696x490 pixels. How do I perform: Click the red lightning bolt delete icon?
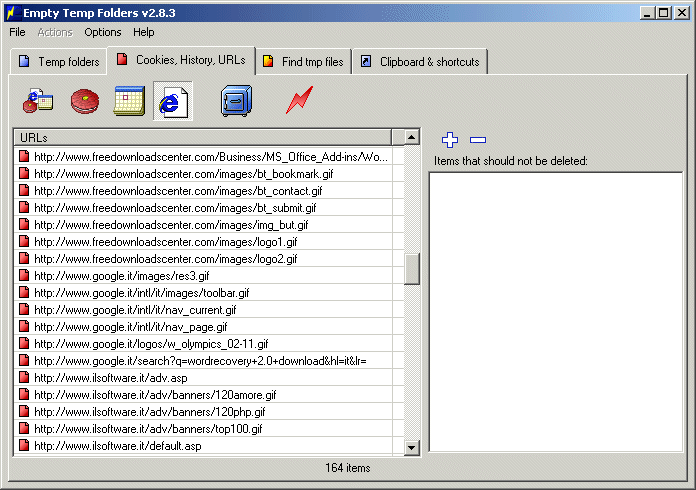click(300, 100)
